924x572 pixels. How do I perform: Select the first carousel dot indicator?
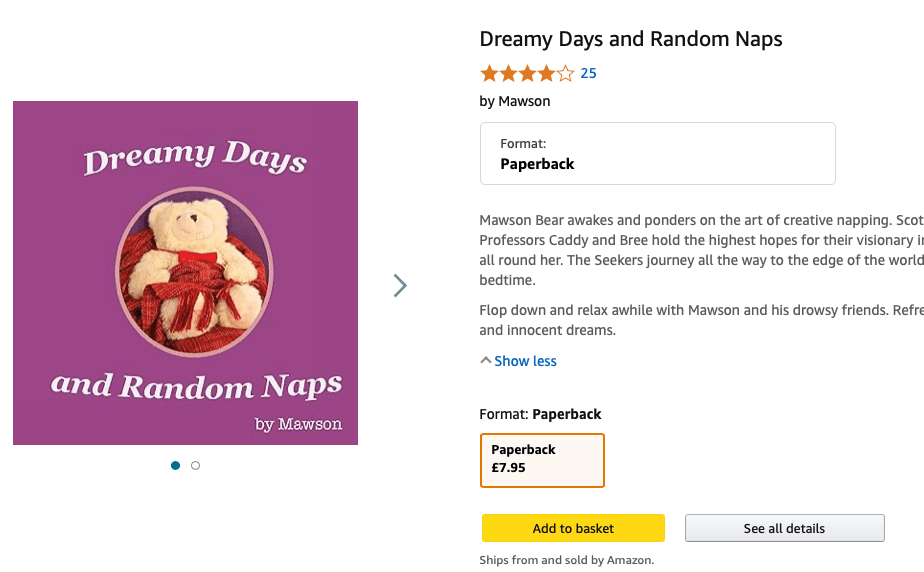[x=176, y=465]
